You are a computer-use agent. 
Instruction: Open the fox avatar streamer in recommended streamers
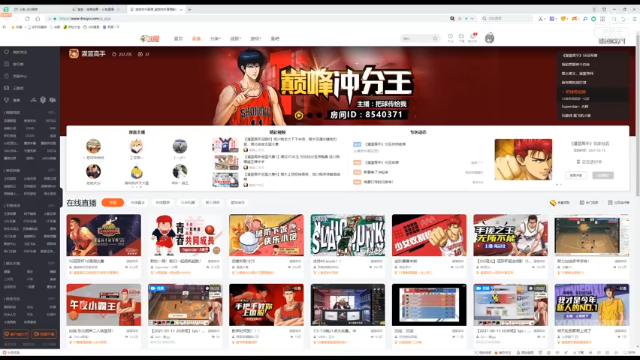coord(136,146)
